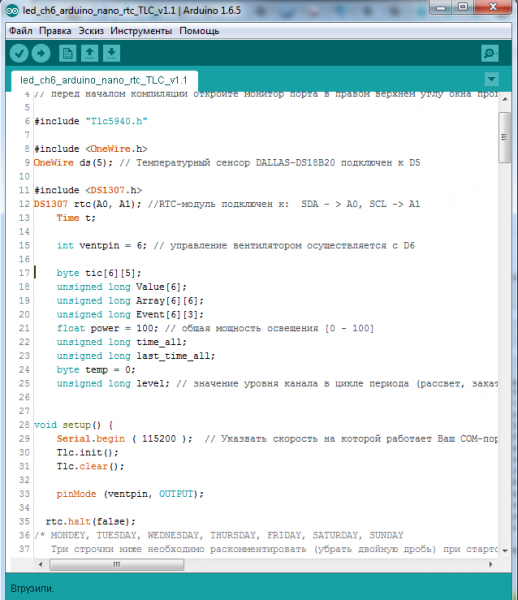Click 'pinMode (ventpin, OUTPUT);' line
518x600 pixels.
click(x=130, y=493)
